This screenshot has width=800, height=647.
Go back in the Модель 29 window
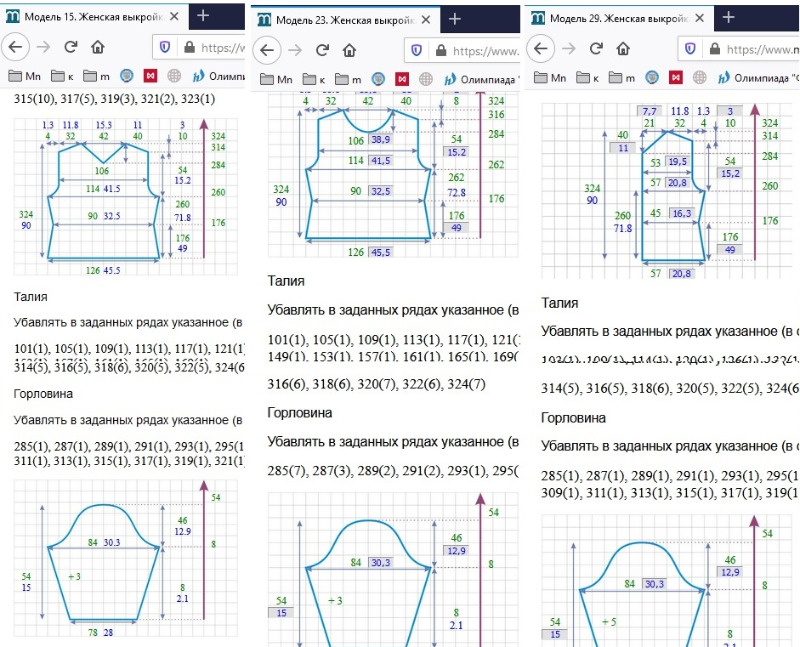coord(541,48)
